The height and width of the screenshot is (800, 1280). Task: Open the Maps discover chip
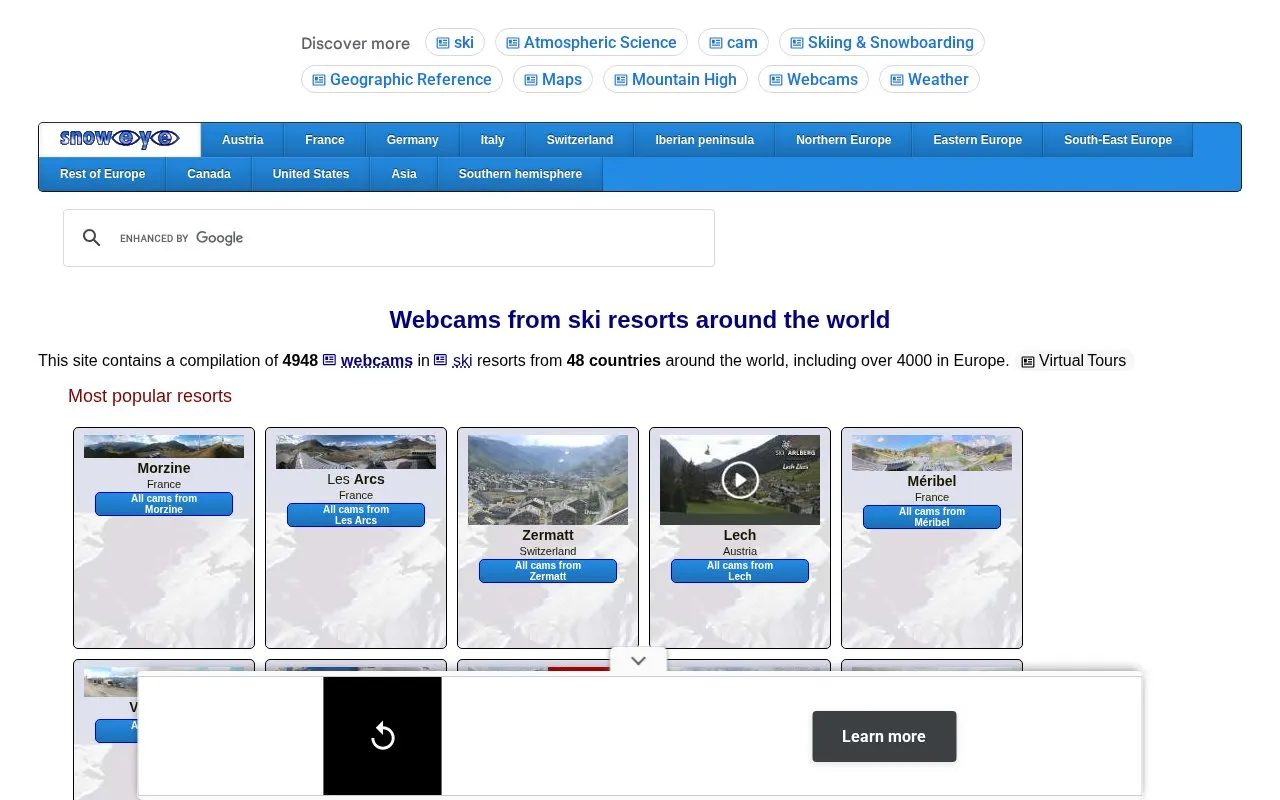pyautogui.click(x=553, y=79)
